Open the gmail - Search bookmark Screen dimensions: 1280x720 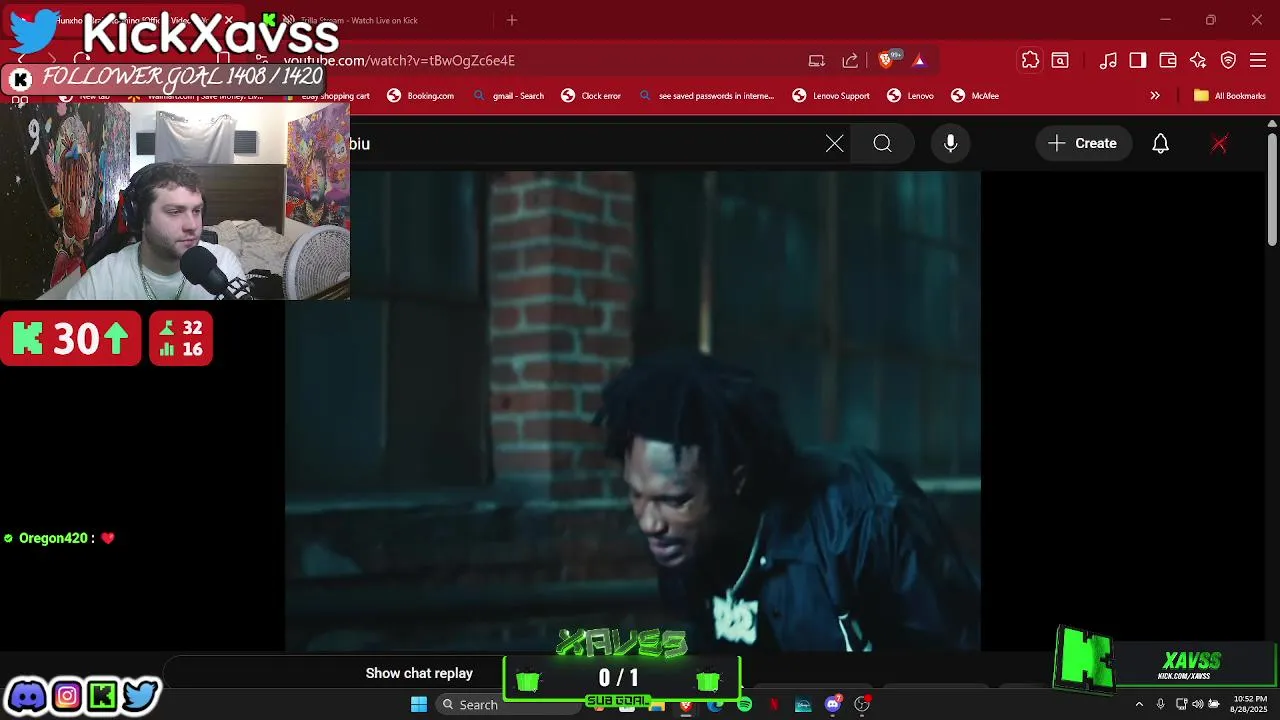(x=509, y=96)
